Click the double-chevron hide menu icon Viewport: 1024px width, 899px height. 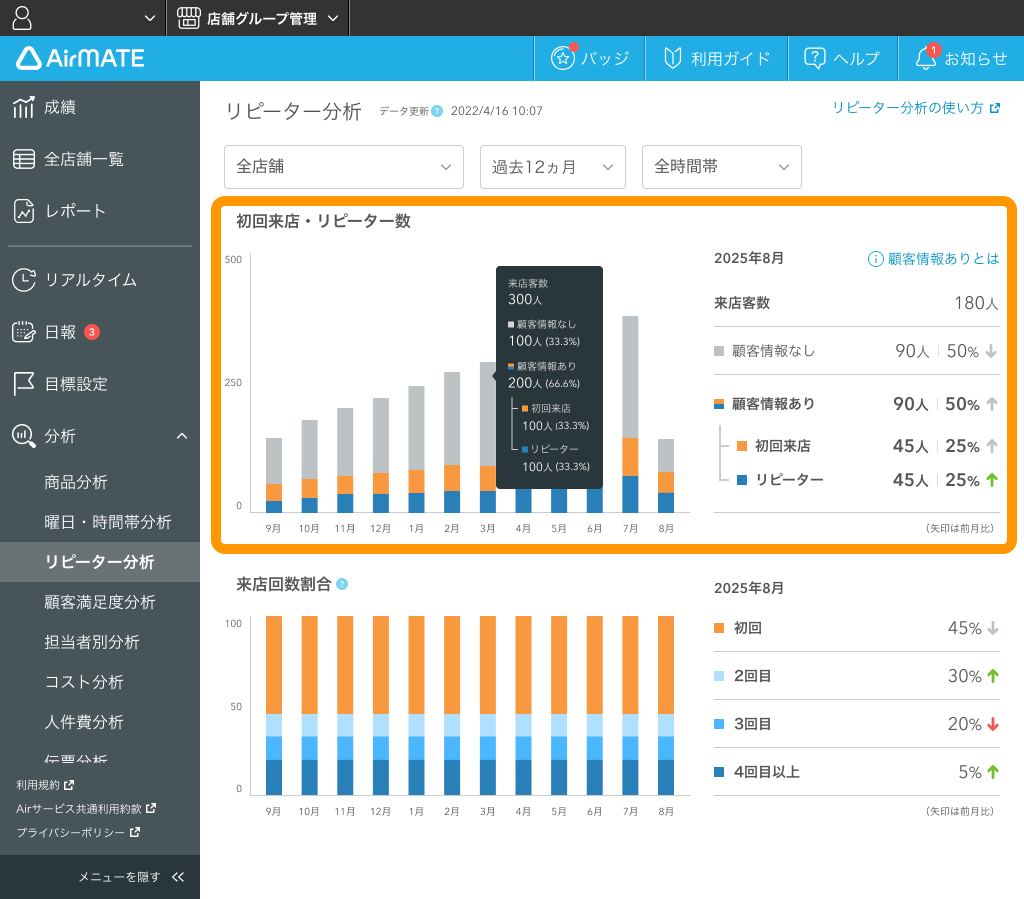tap(178, 877)
